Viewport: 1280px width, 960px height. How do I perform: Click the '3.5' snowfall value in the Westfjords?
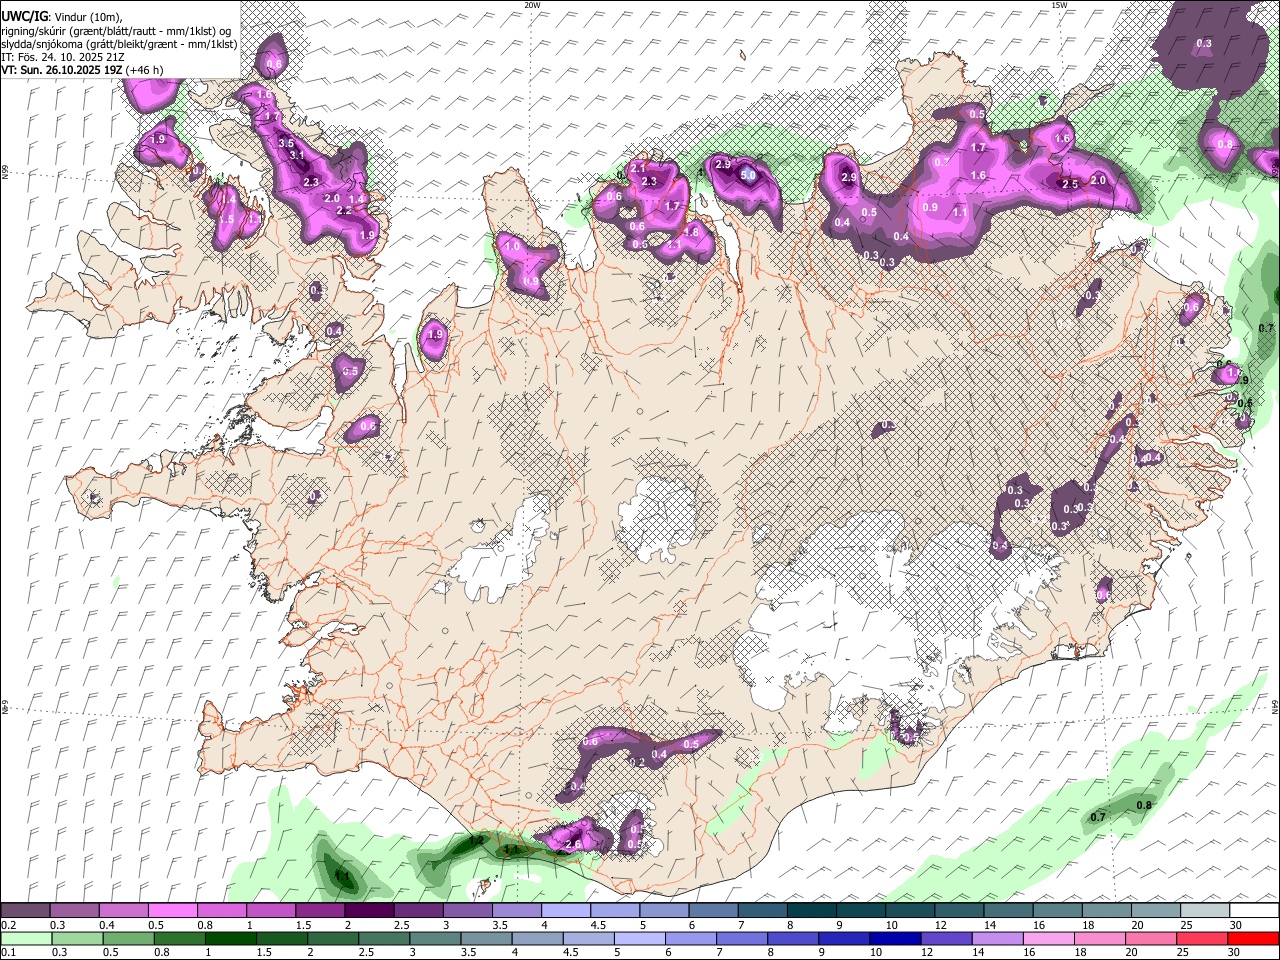(286, 144)
